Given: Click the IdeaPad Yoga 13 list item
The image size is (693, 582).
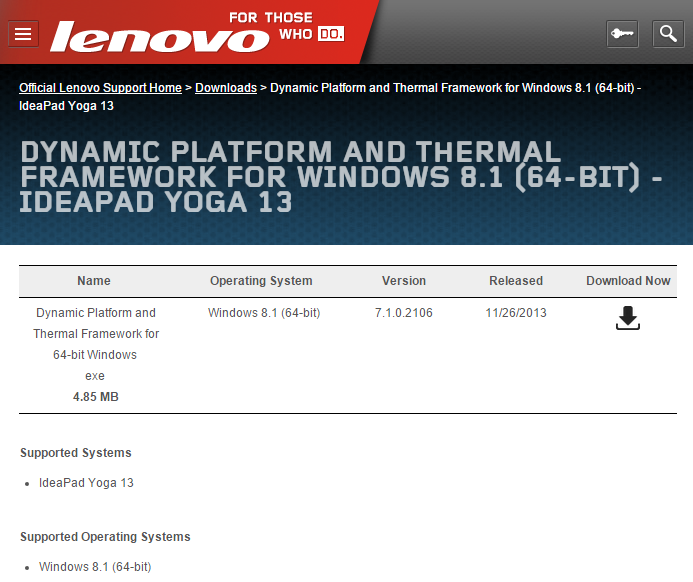Looking at the screenshot, I should click(x=86, y=483).
